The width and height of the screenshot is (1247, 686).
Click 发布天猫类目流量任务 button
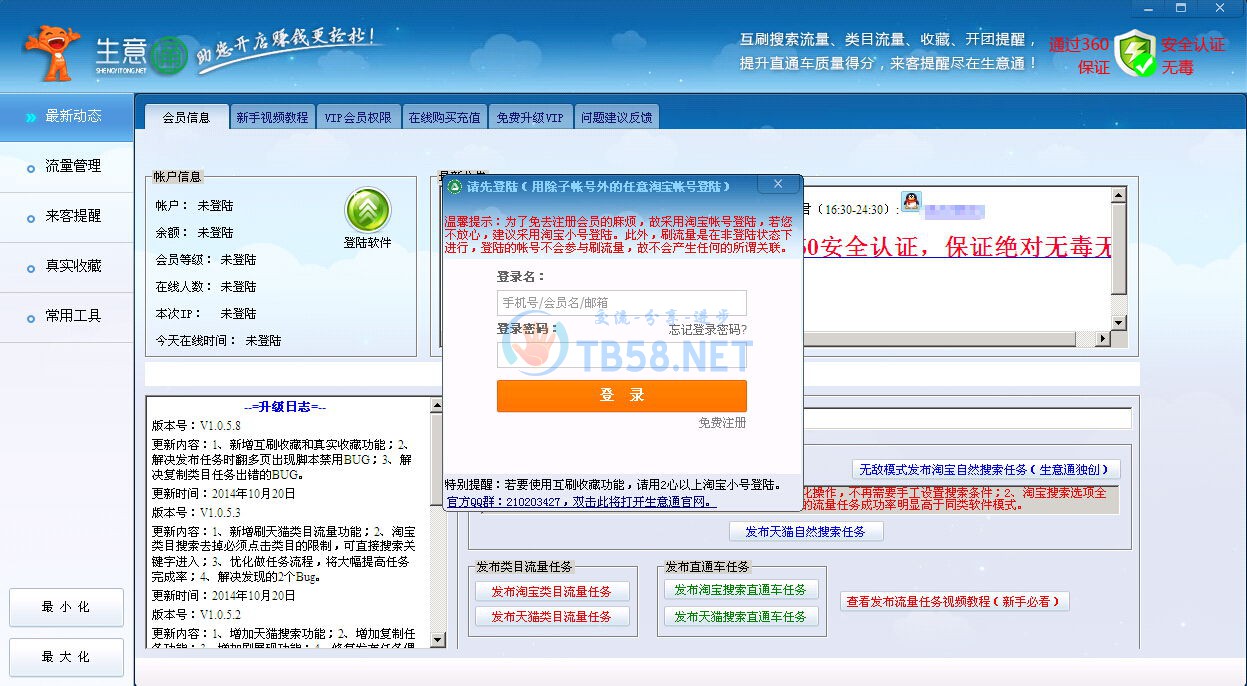click(x=552, y=617)
